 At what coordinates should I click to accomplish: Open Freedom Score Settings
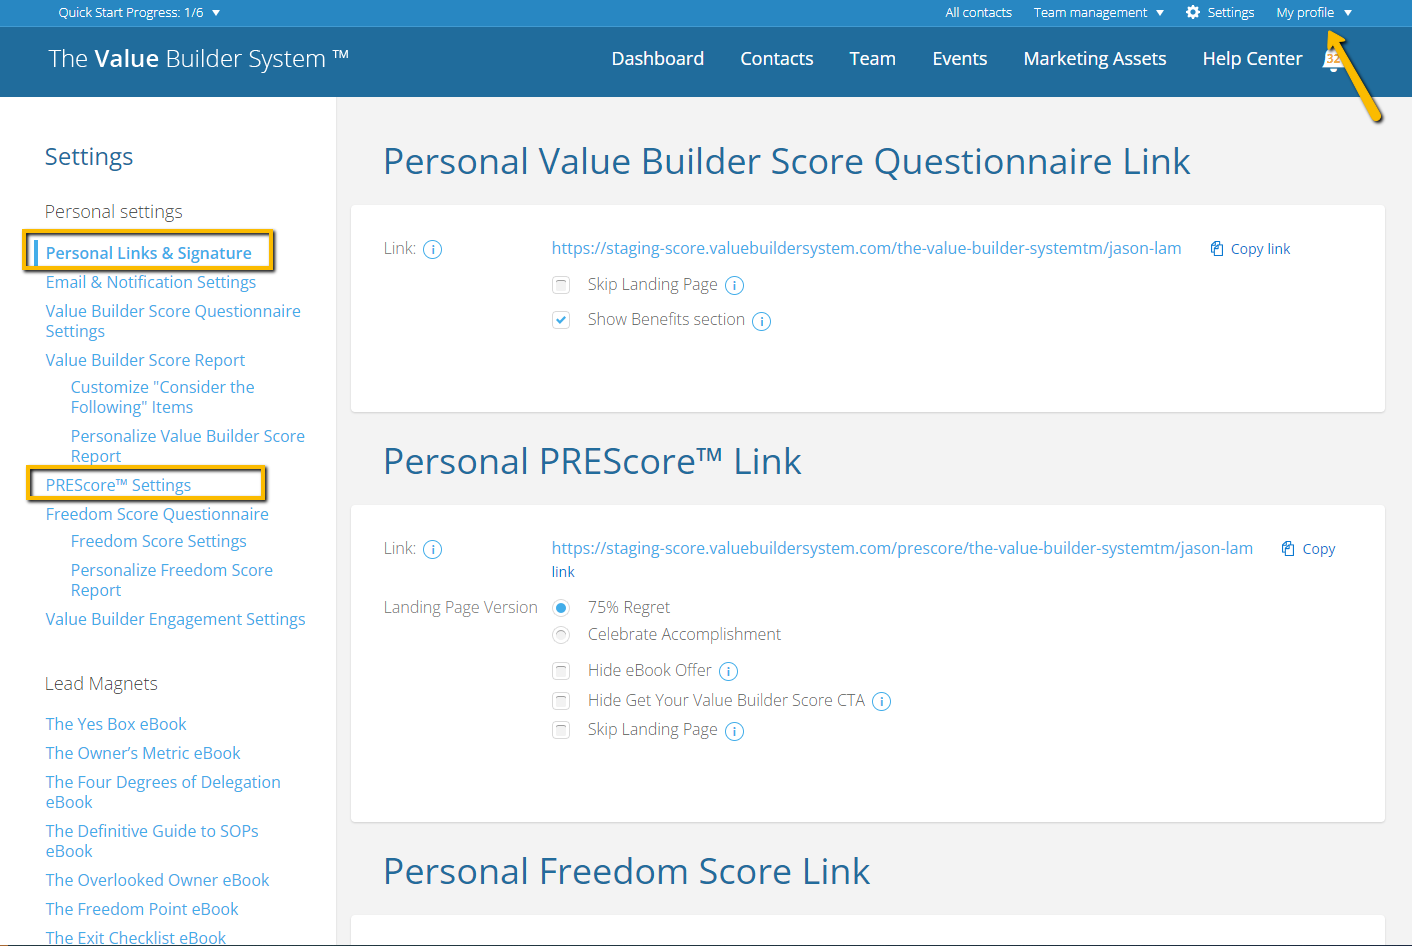[159, 541]
